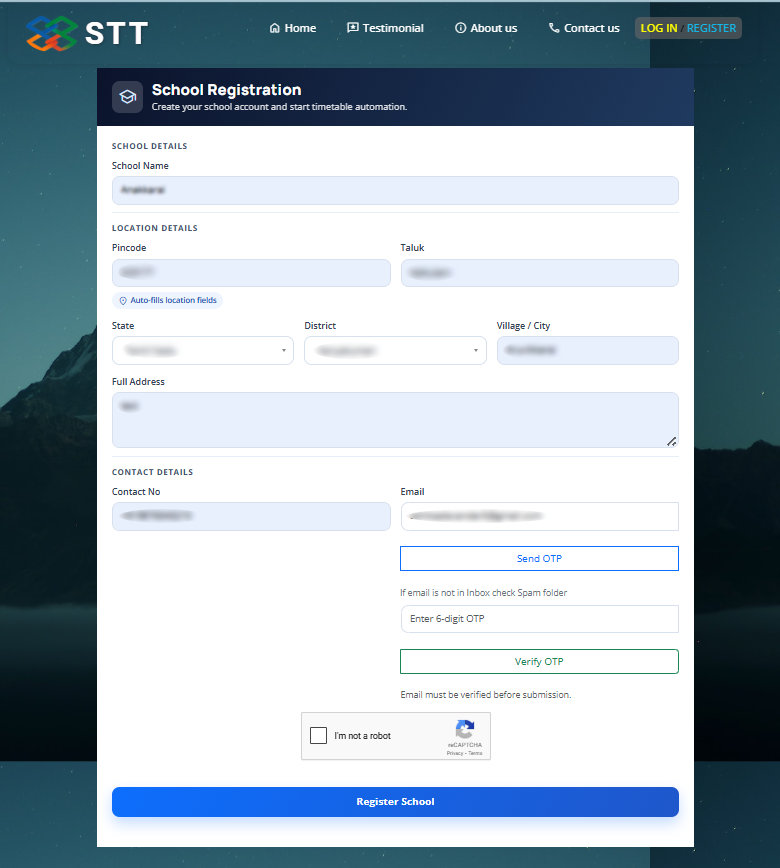Viewport: 780px width, 868px height.
Task: Click the LOCATION DETAILS section label
Action: (x=154, y=228)
